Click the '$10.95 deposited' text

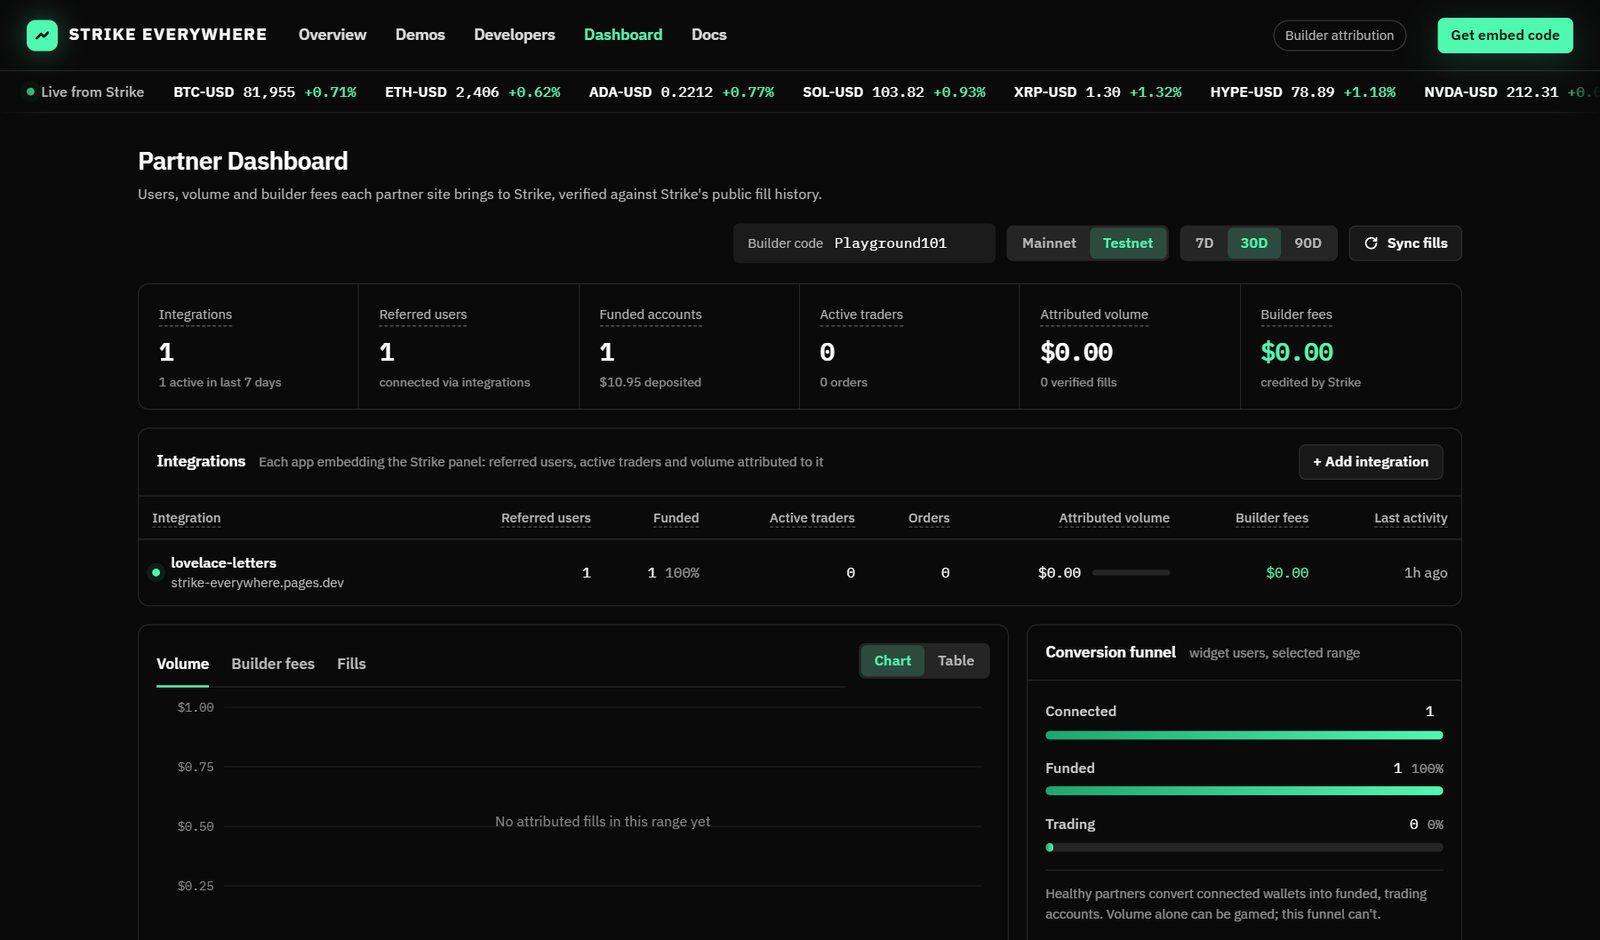650,383
